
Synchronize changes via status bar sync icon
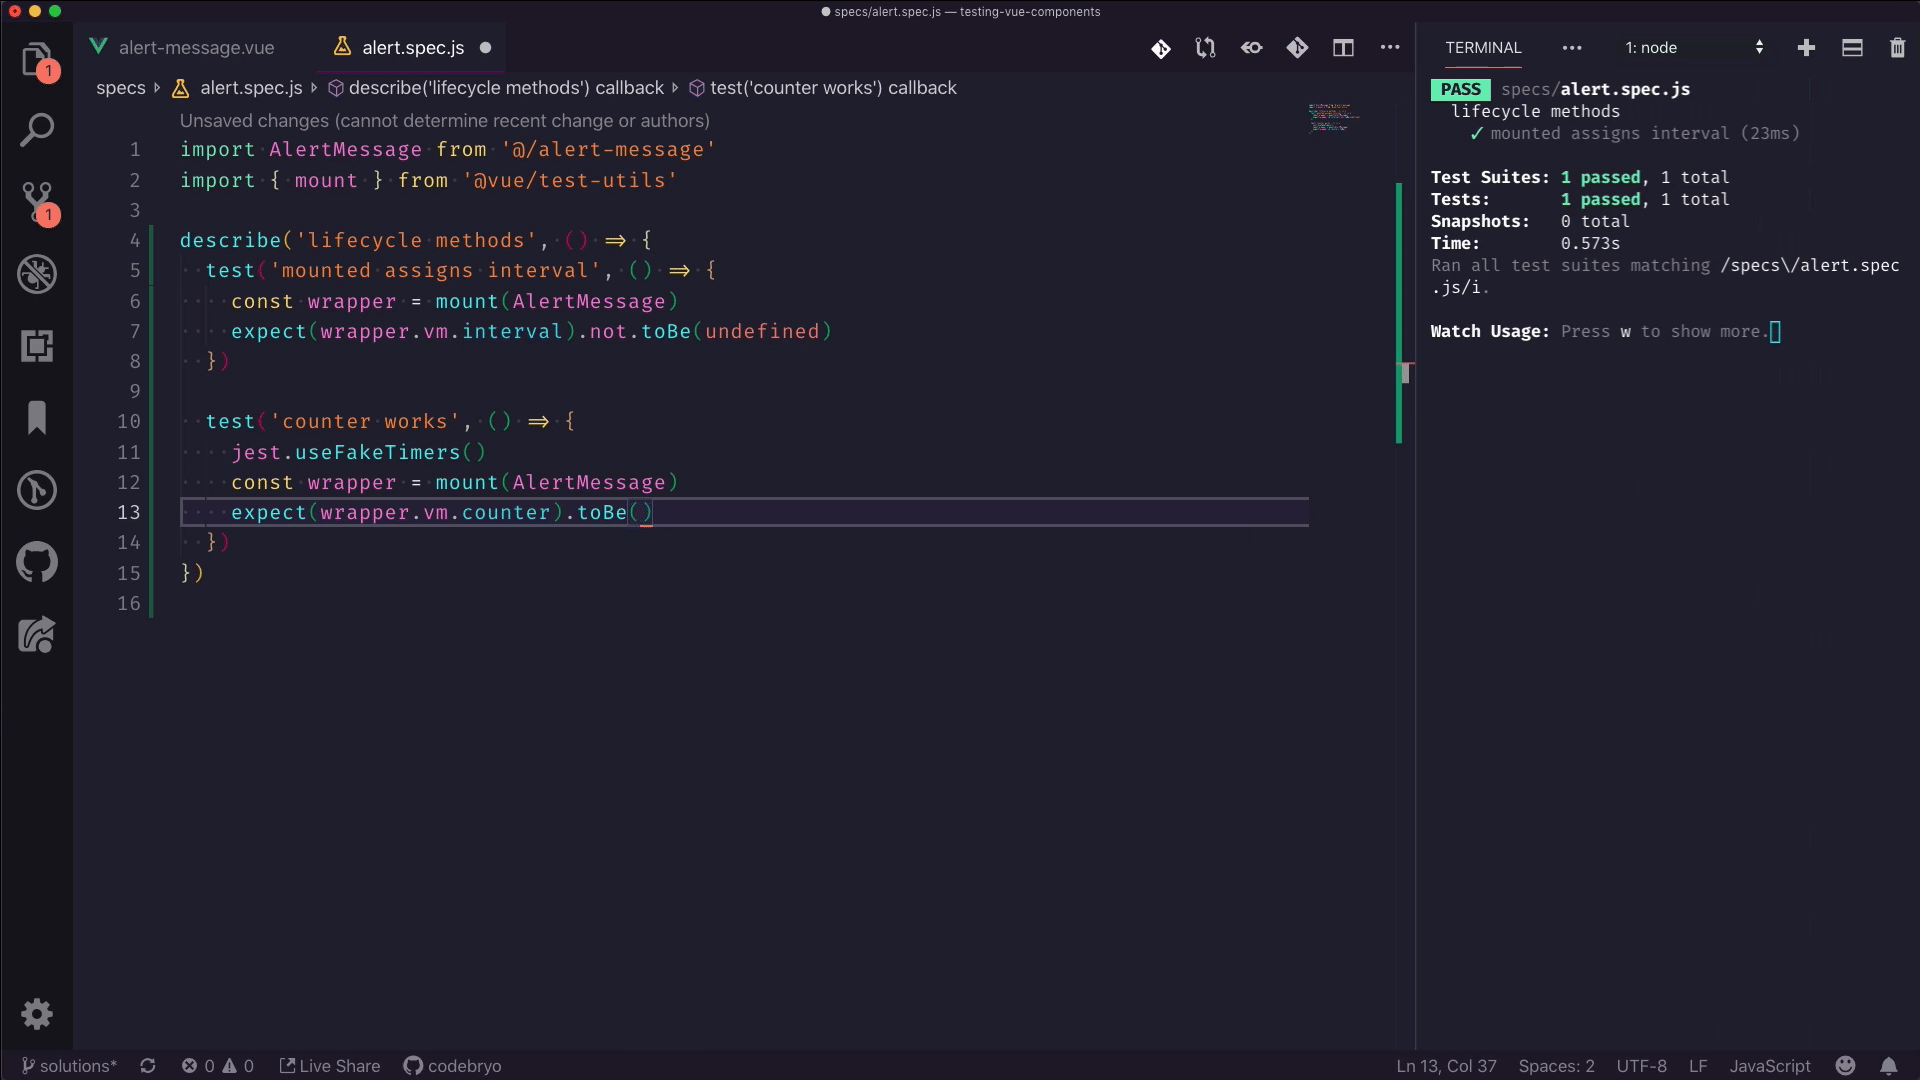pos(148,1066)
